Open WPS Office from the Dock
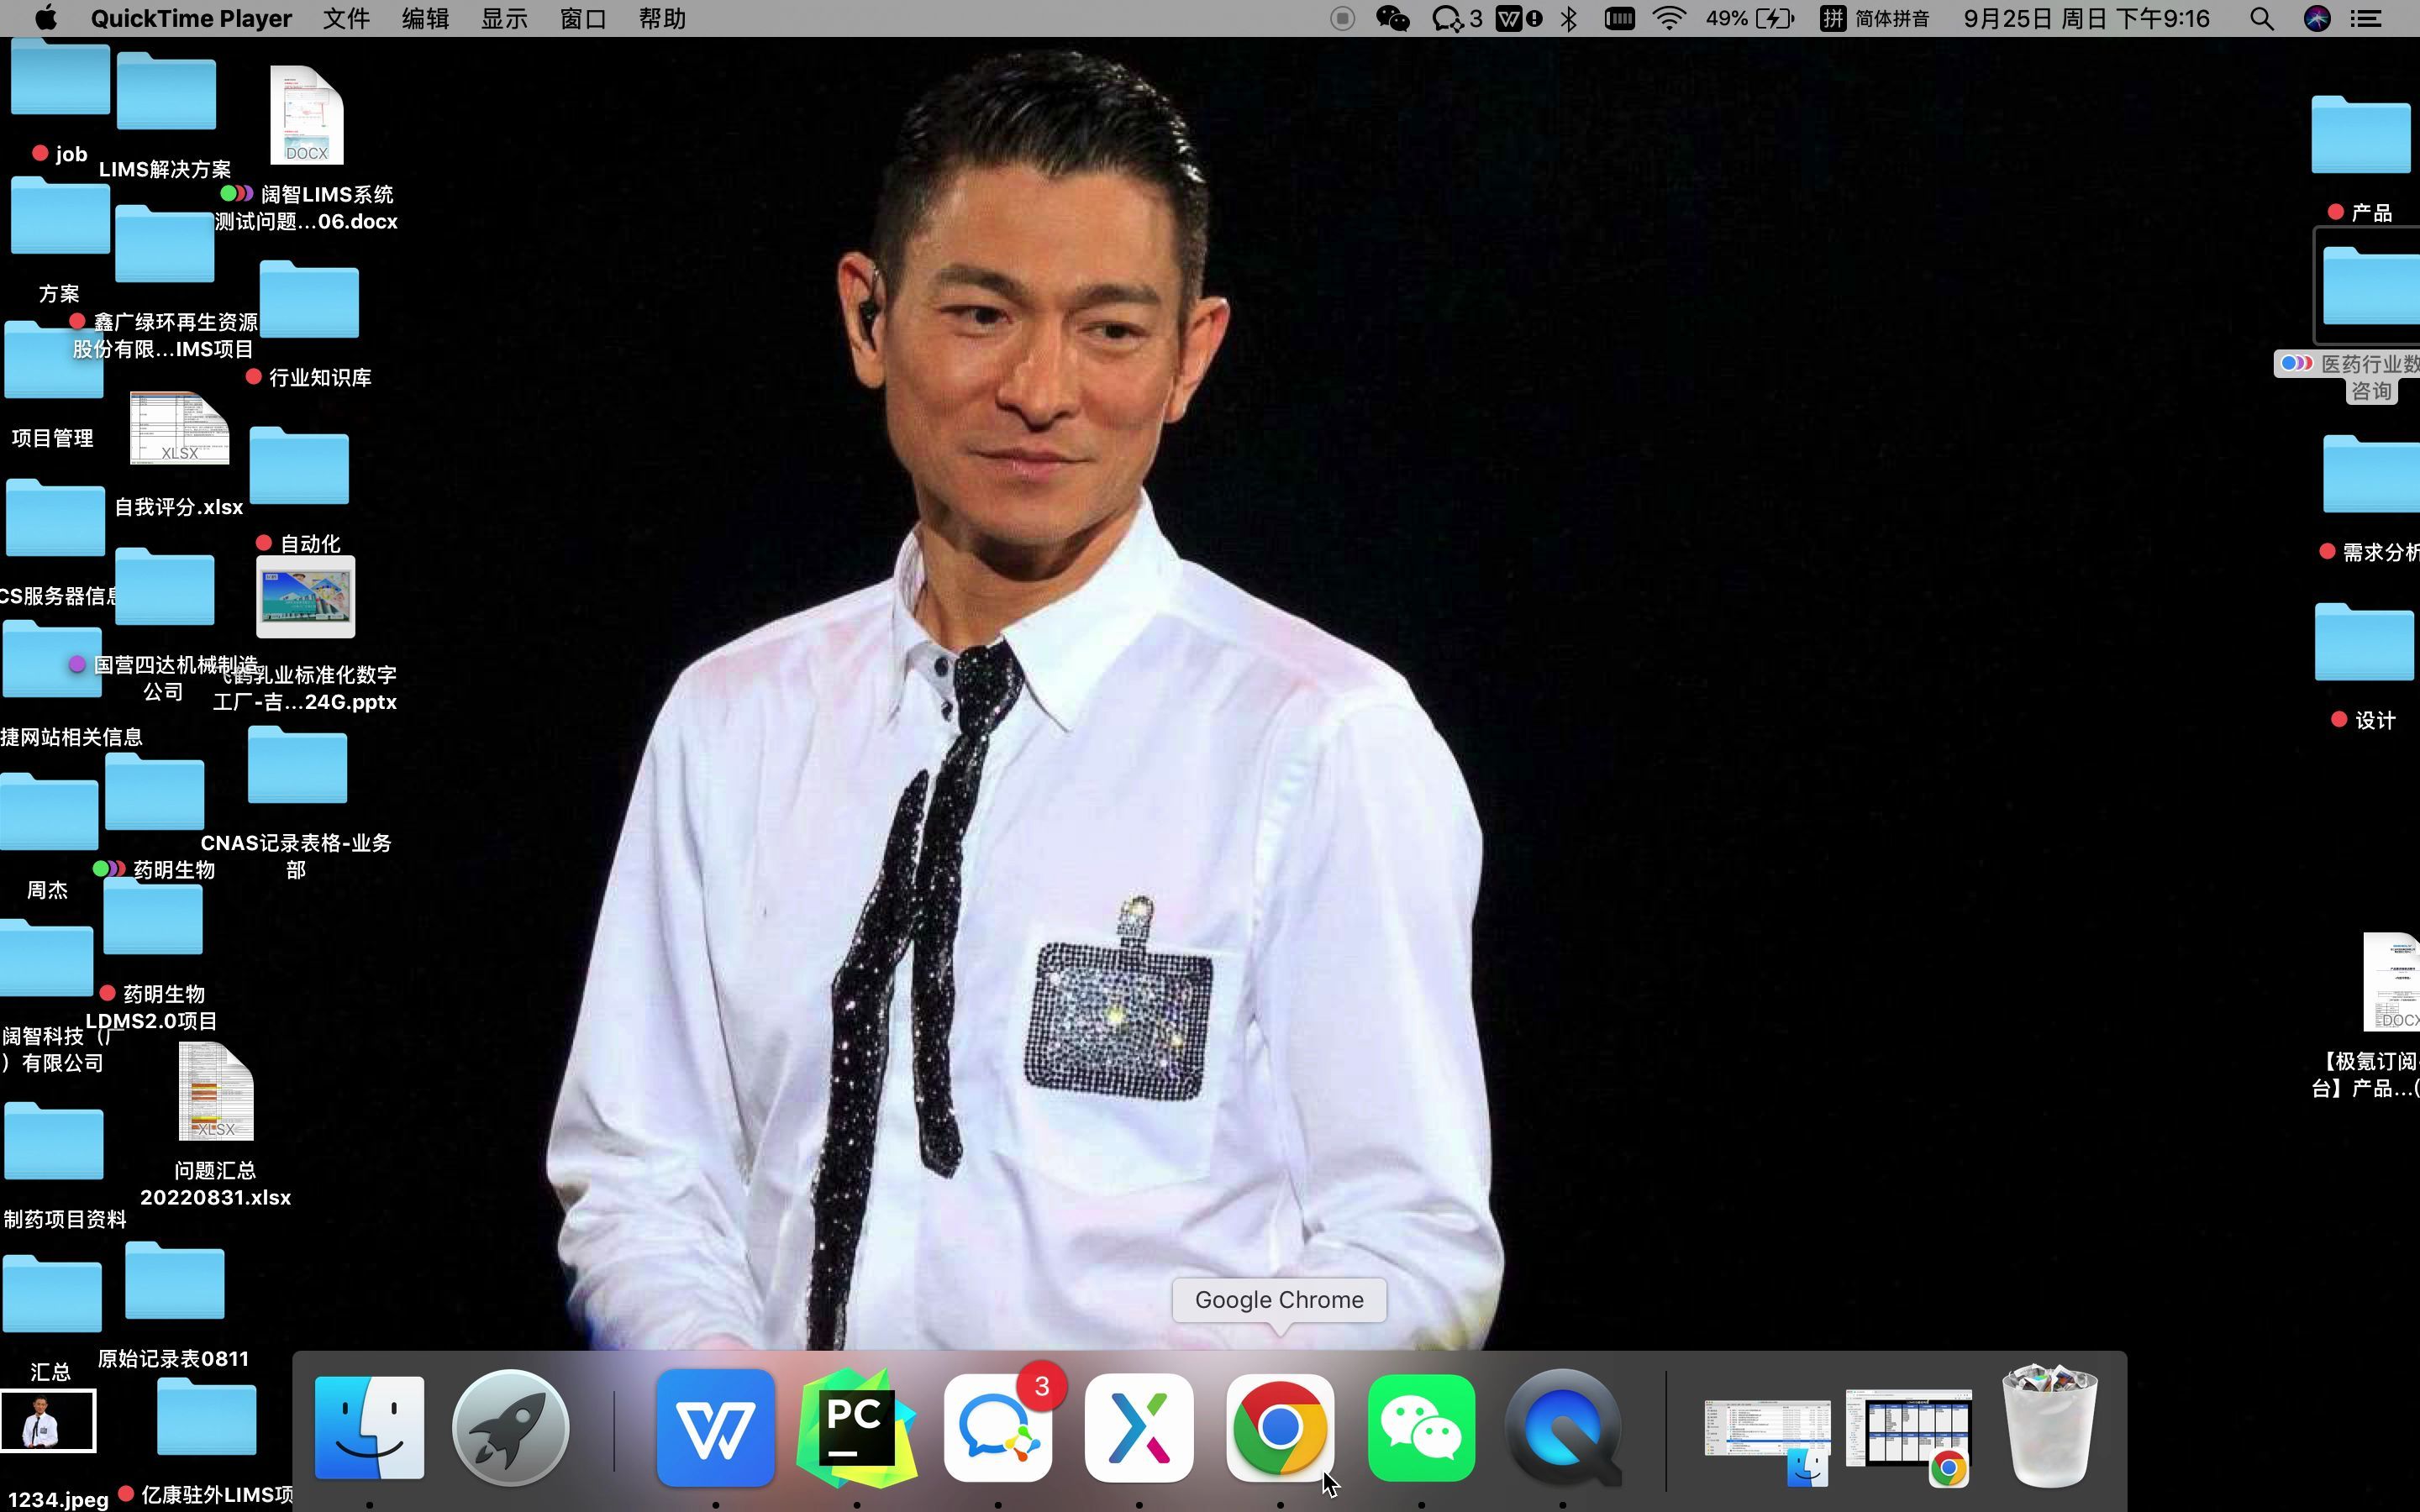The height and width of the screenshot is (1512, 2420). click(715, 1427)
